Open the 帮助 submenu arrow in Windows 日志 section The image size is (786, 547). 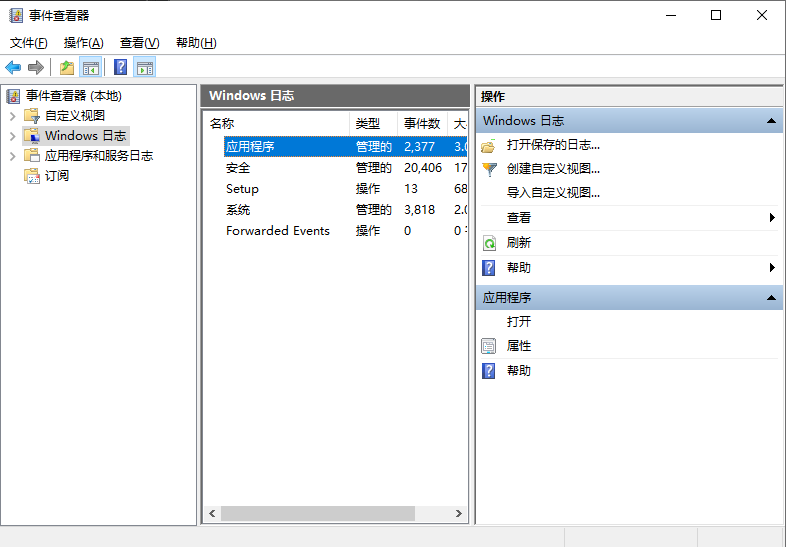[772, 268]
